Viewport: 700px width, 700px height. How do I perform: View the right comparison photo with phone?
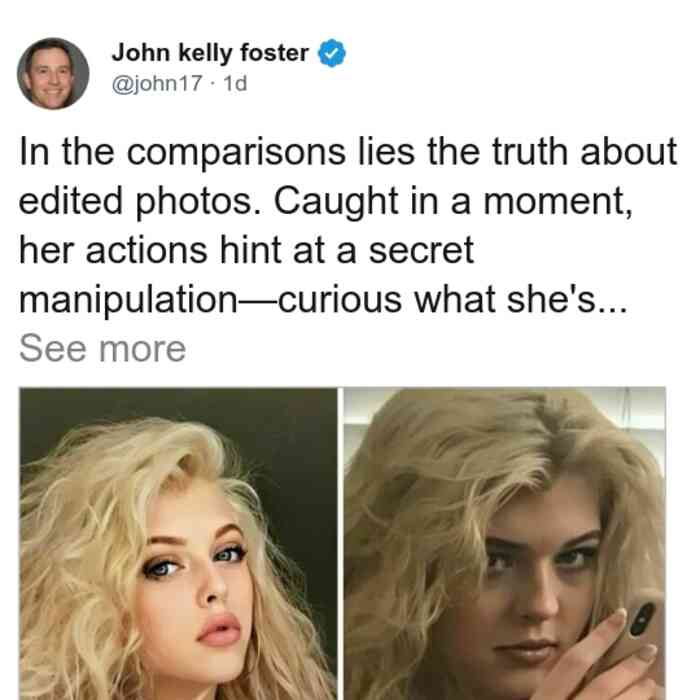(x=504, y=544)
